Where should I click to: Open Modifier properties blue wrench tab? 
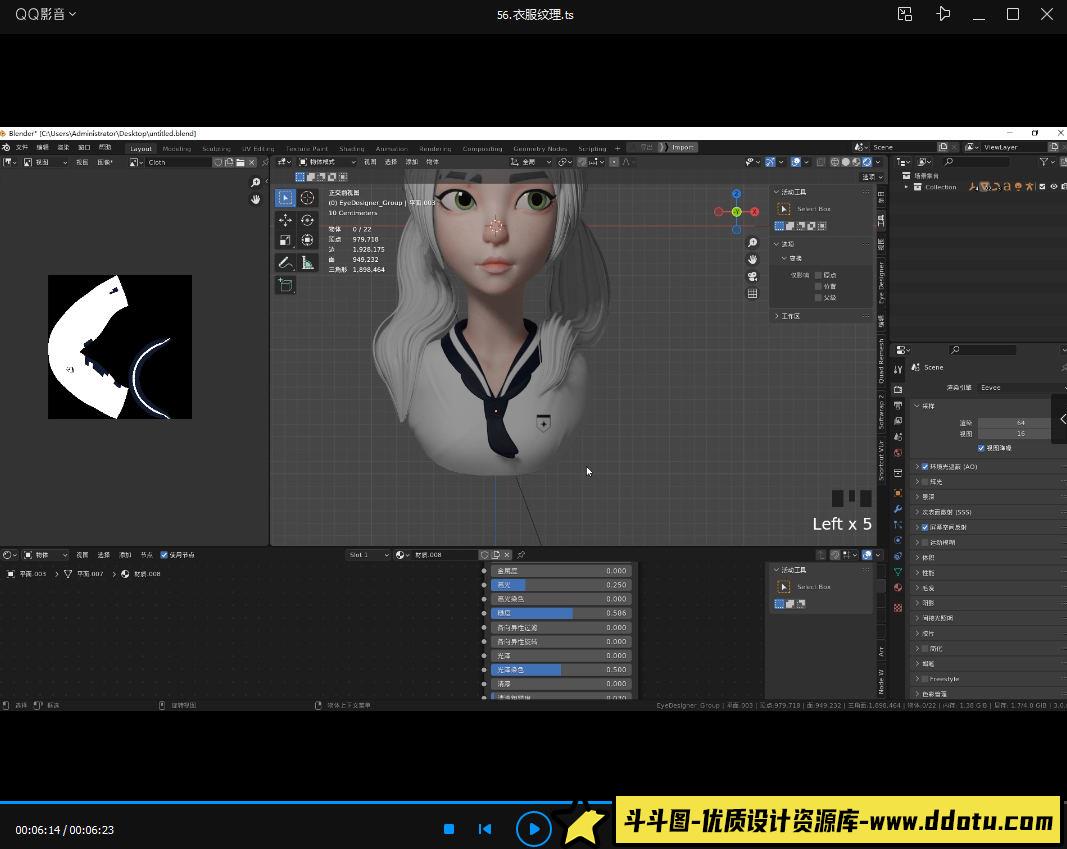point(898,509)
